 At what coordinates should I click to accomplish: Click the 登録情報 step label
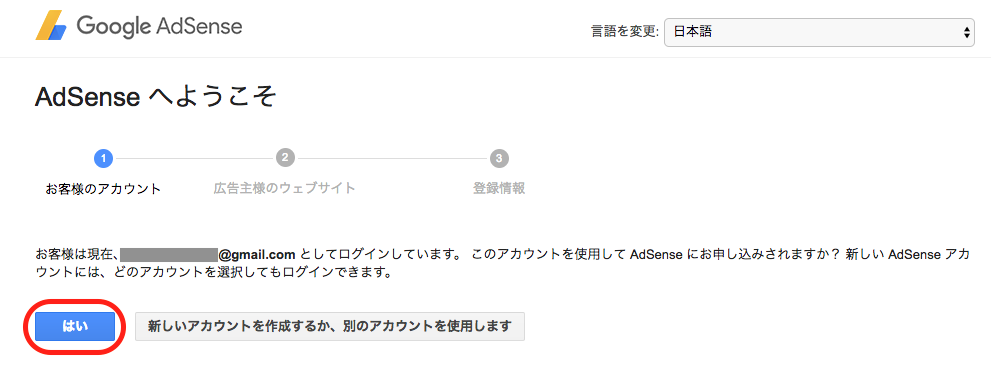[499, 188]
